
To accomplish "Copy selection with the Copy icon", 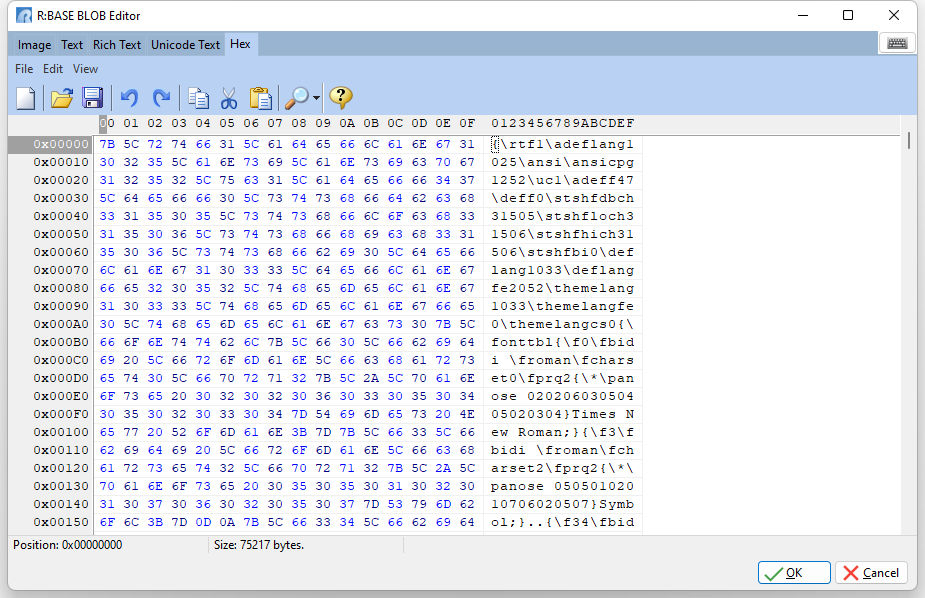I will pyautogui.click(x=198, y=98).
